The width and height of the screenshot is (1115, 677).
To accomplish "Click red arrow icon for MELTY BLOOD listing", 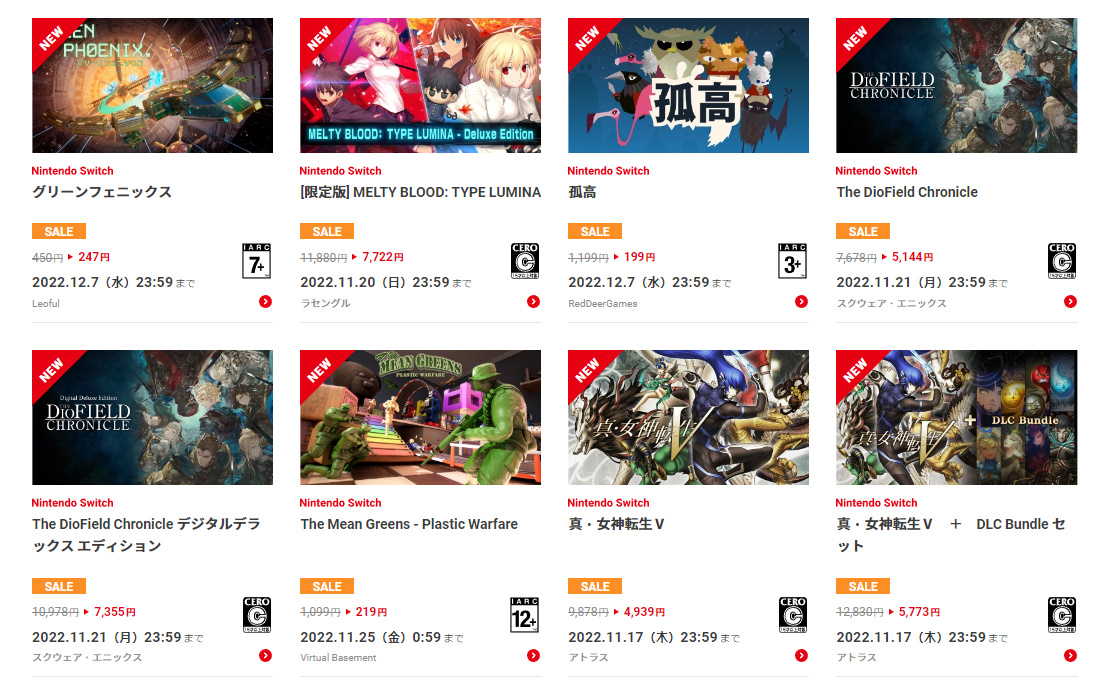I will point(533,302).
